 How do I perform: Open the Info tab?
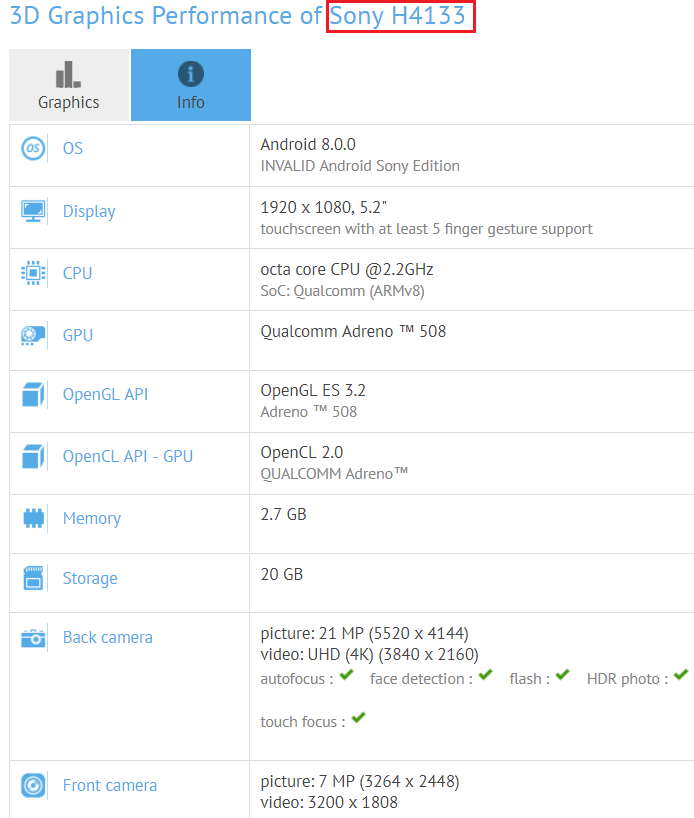(191, 85)
